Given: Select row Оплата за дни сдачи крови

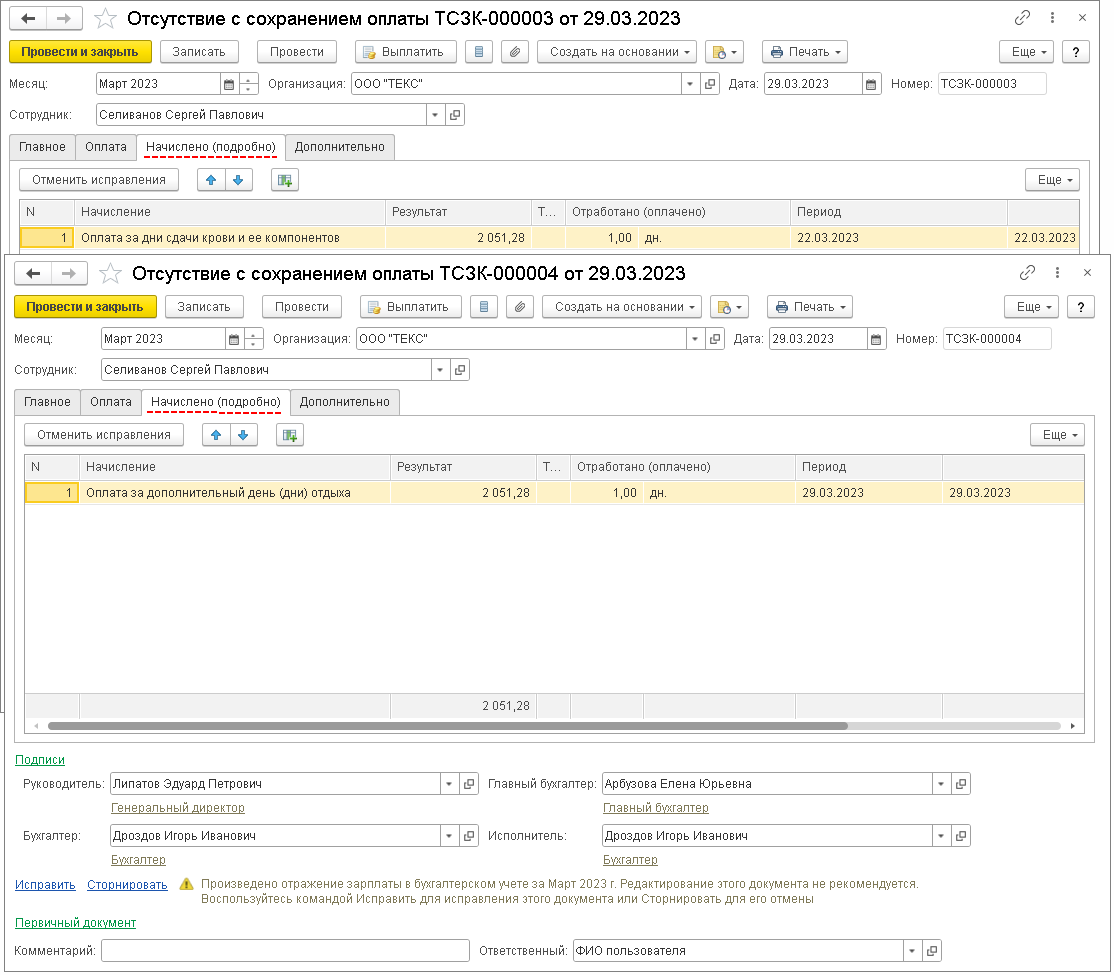Looking at the screenshot, I should (x=549, y=237).
